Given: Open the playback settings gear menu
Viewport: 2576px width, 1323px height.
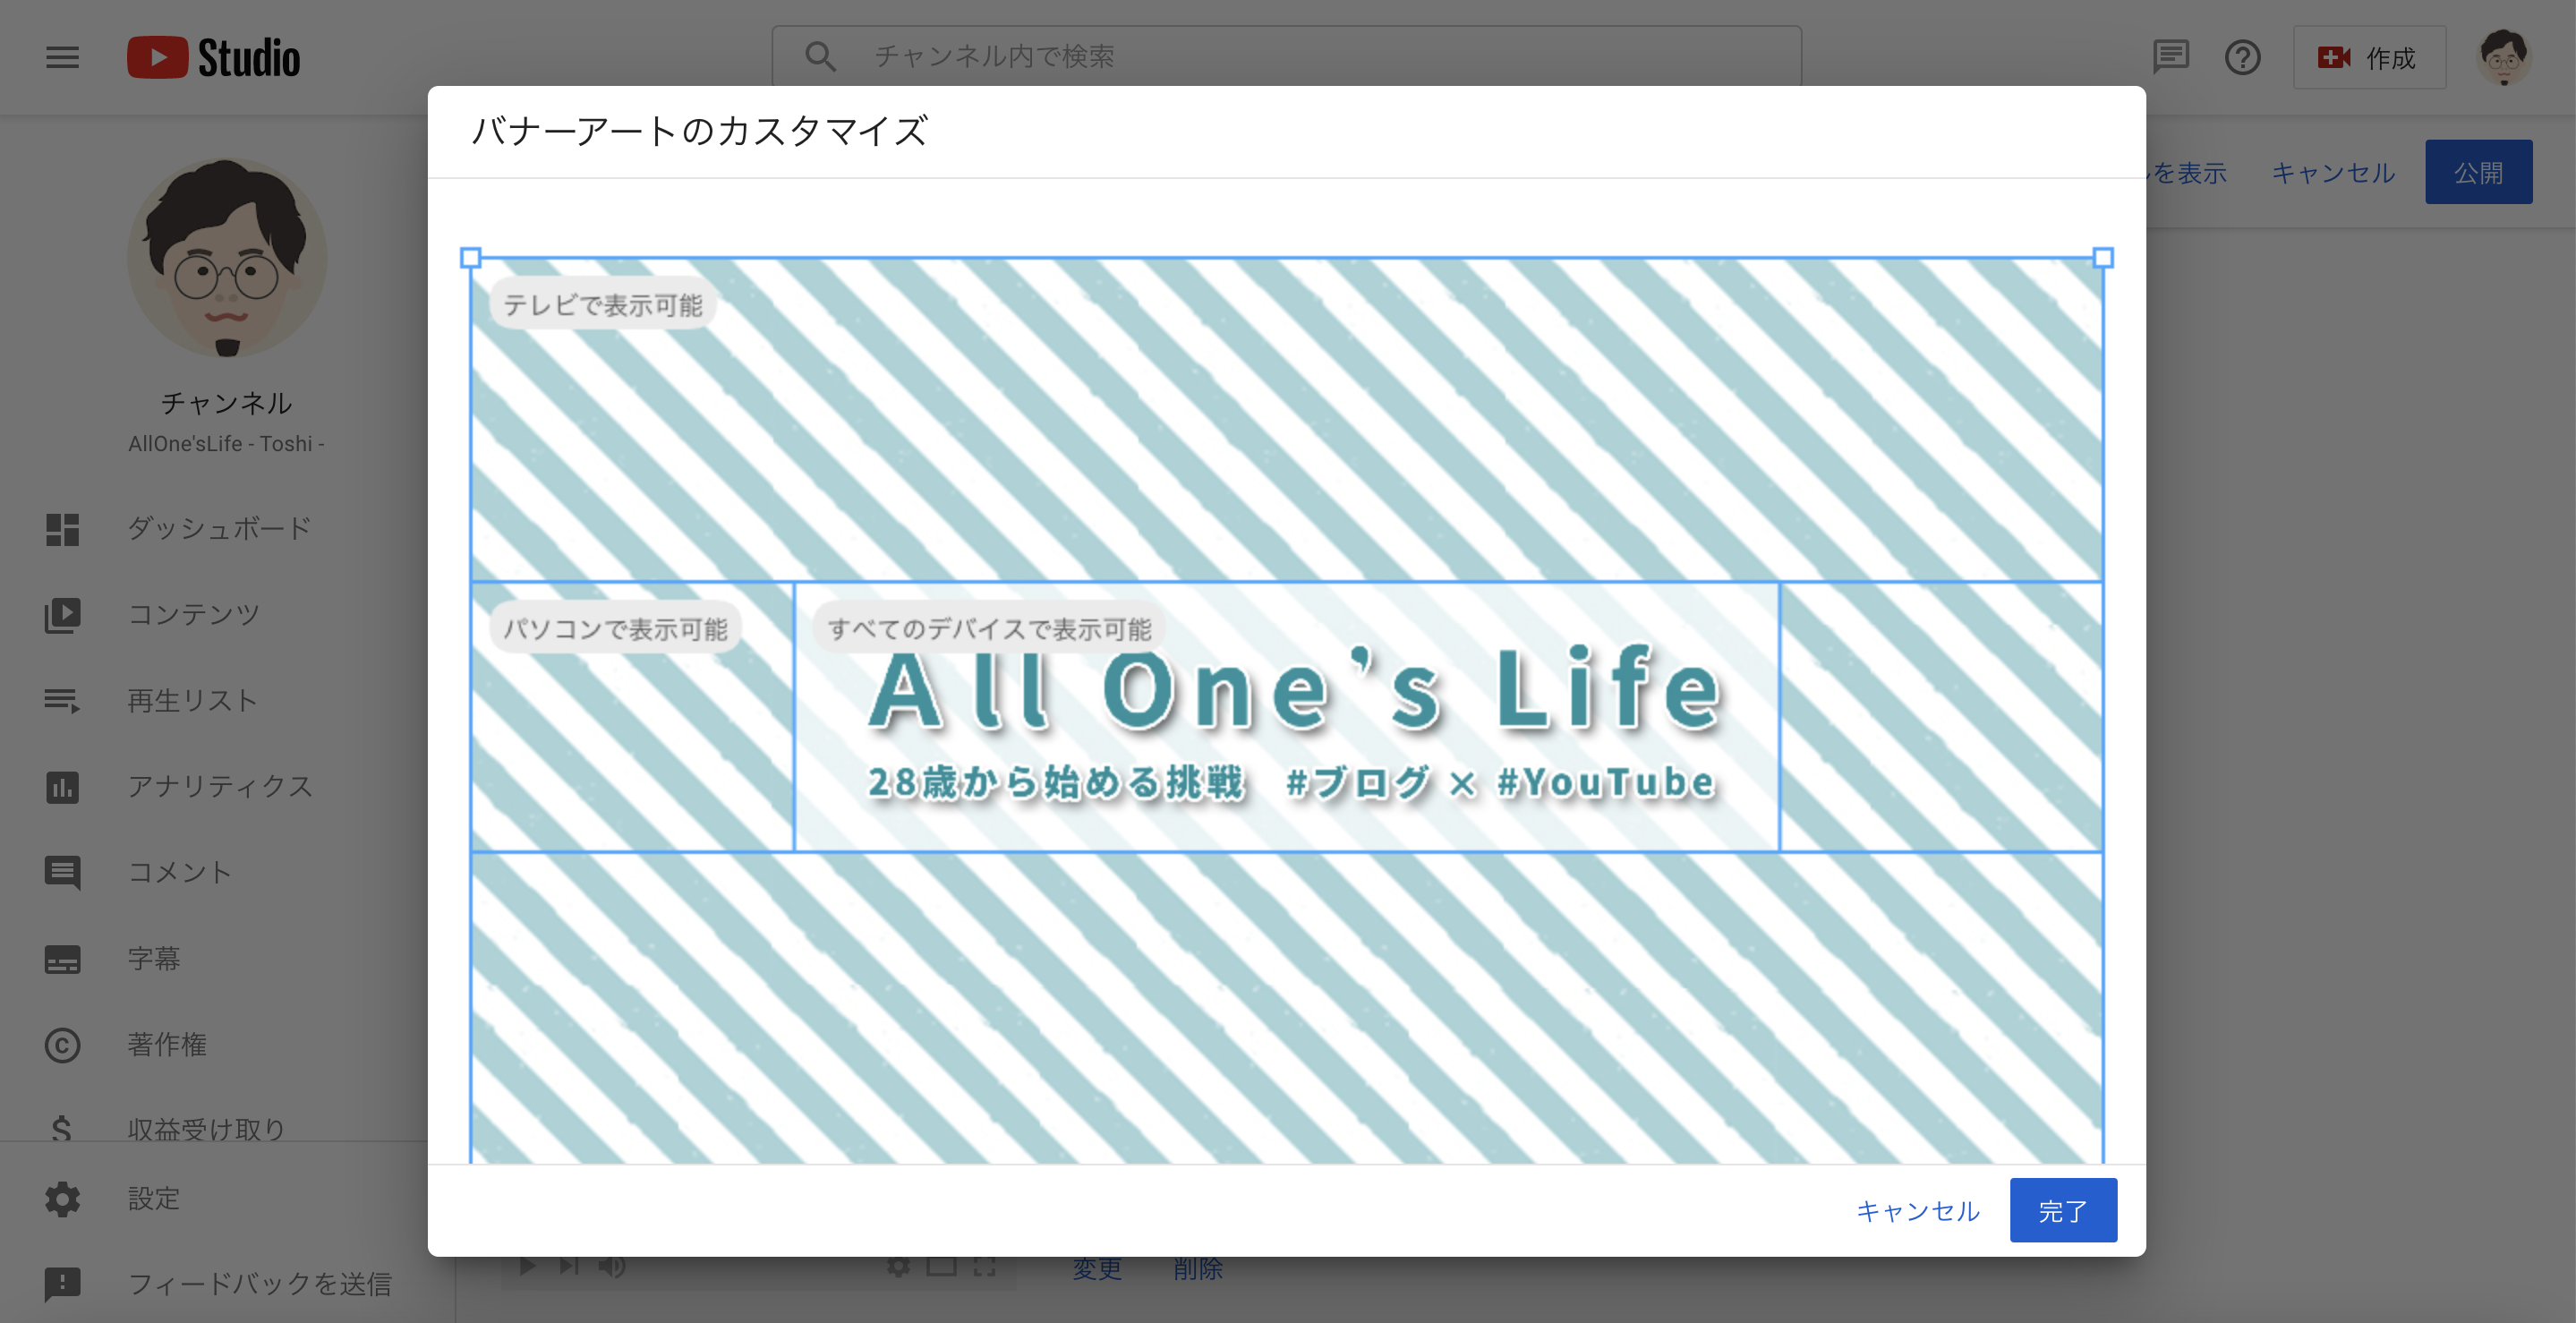Looking at the screenshot, I should pos(898,1267).
